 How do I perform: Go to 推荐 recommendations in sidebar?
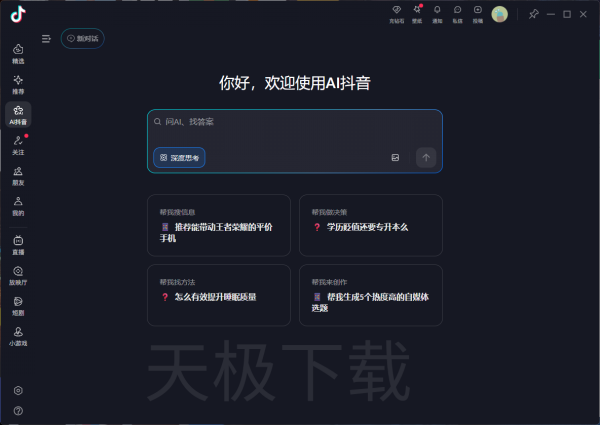point(18,83)
